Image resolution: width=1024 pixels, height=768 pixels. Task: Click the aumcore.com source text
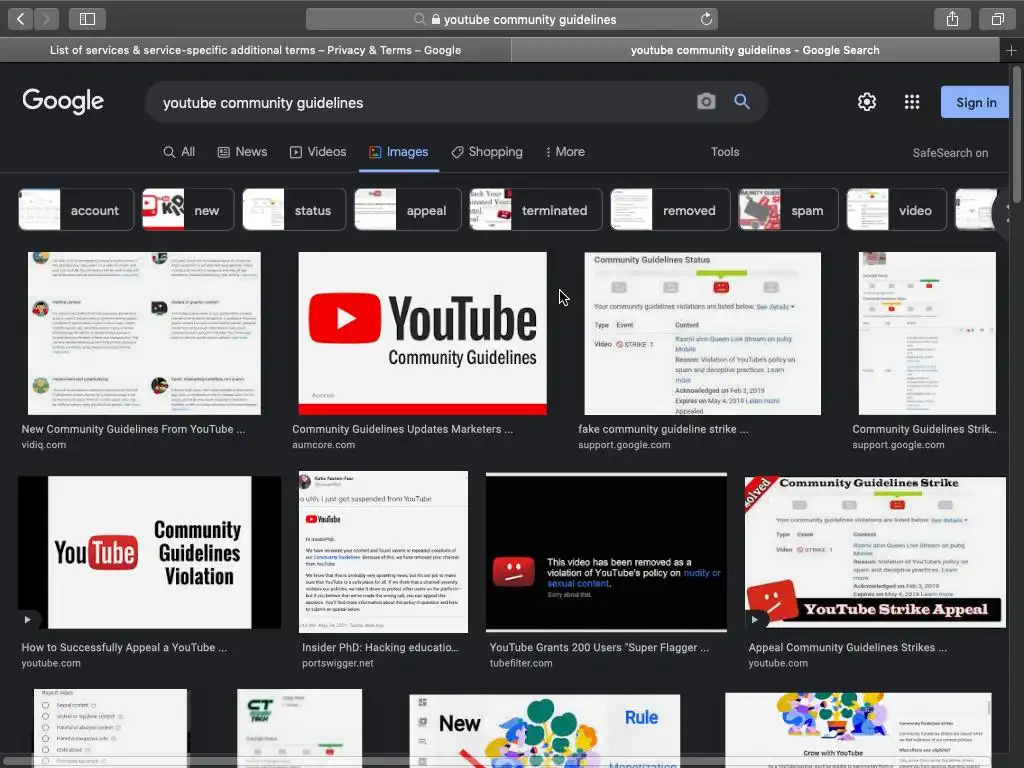[x=323, y=445]
